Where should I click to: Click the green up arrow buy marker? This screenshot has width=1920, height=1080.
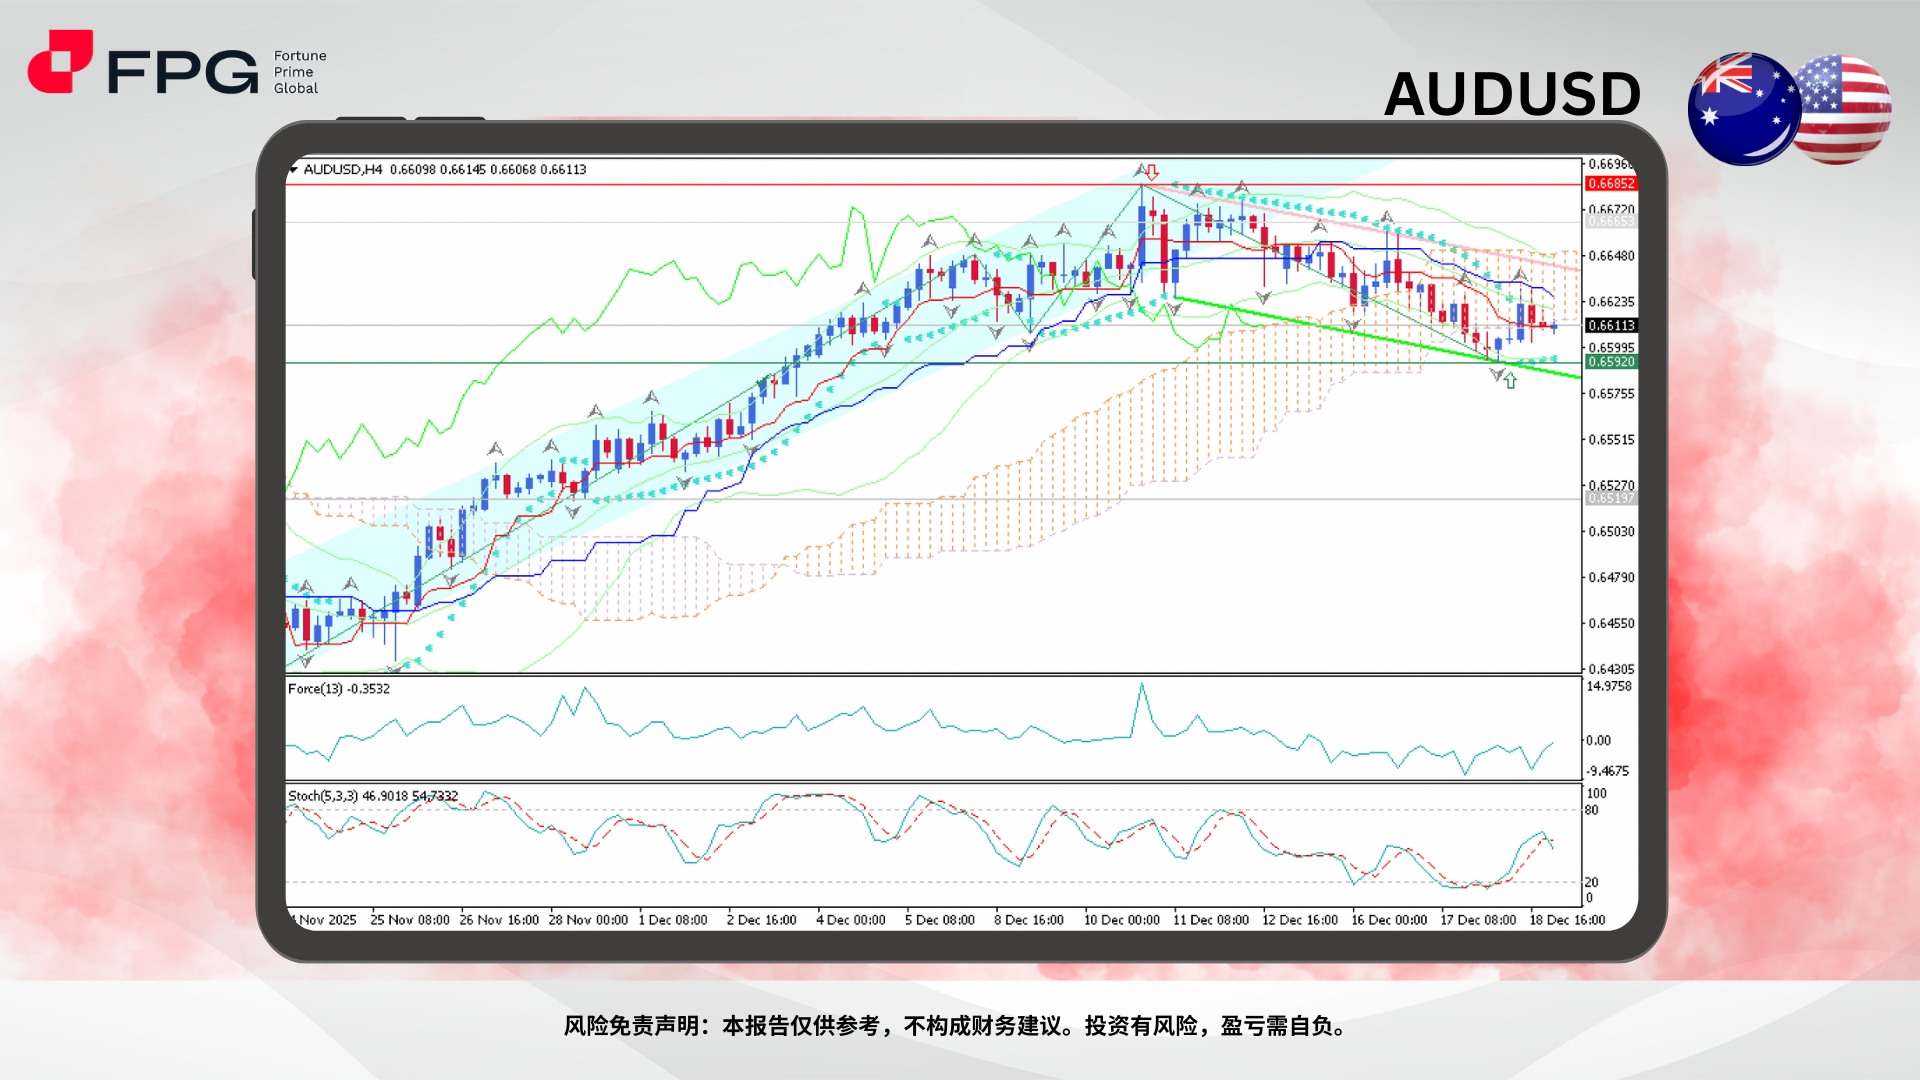coord(1510,381)
